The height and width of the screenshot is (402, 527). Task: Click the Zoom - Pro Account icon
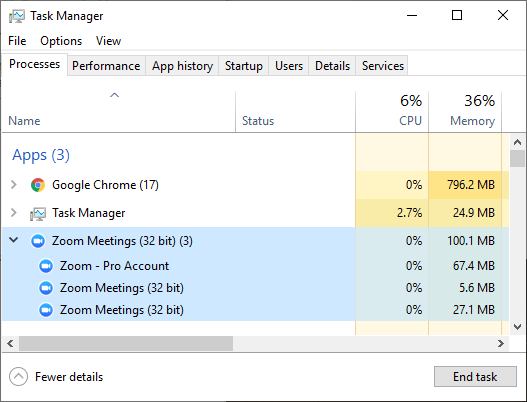[46, 266]
